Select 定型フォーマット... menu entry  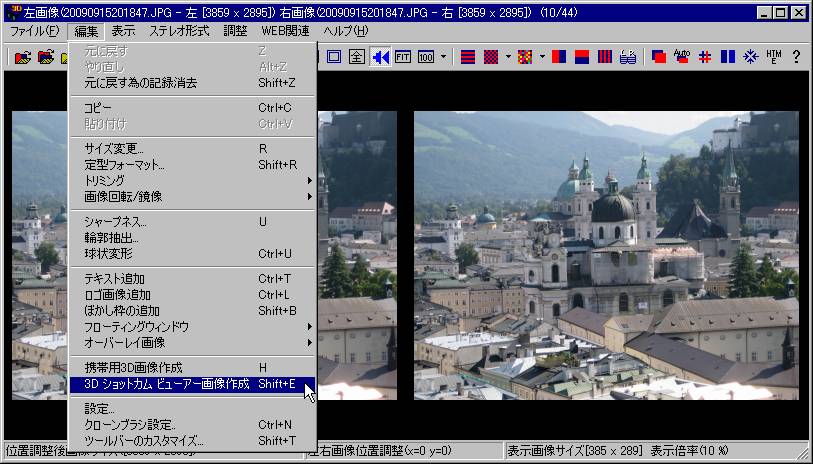192,165
